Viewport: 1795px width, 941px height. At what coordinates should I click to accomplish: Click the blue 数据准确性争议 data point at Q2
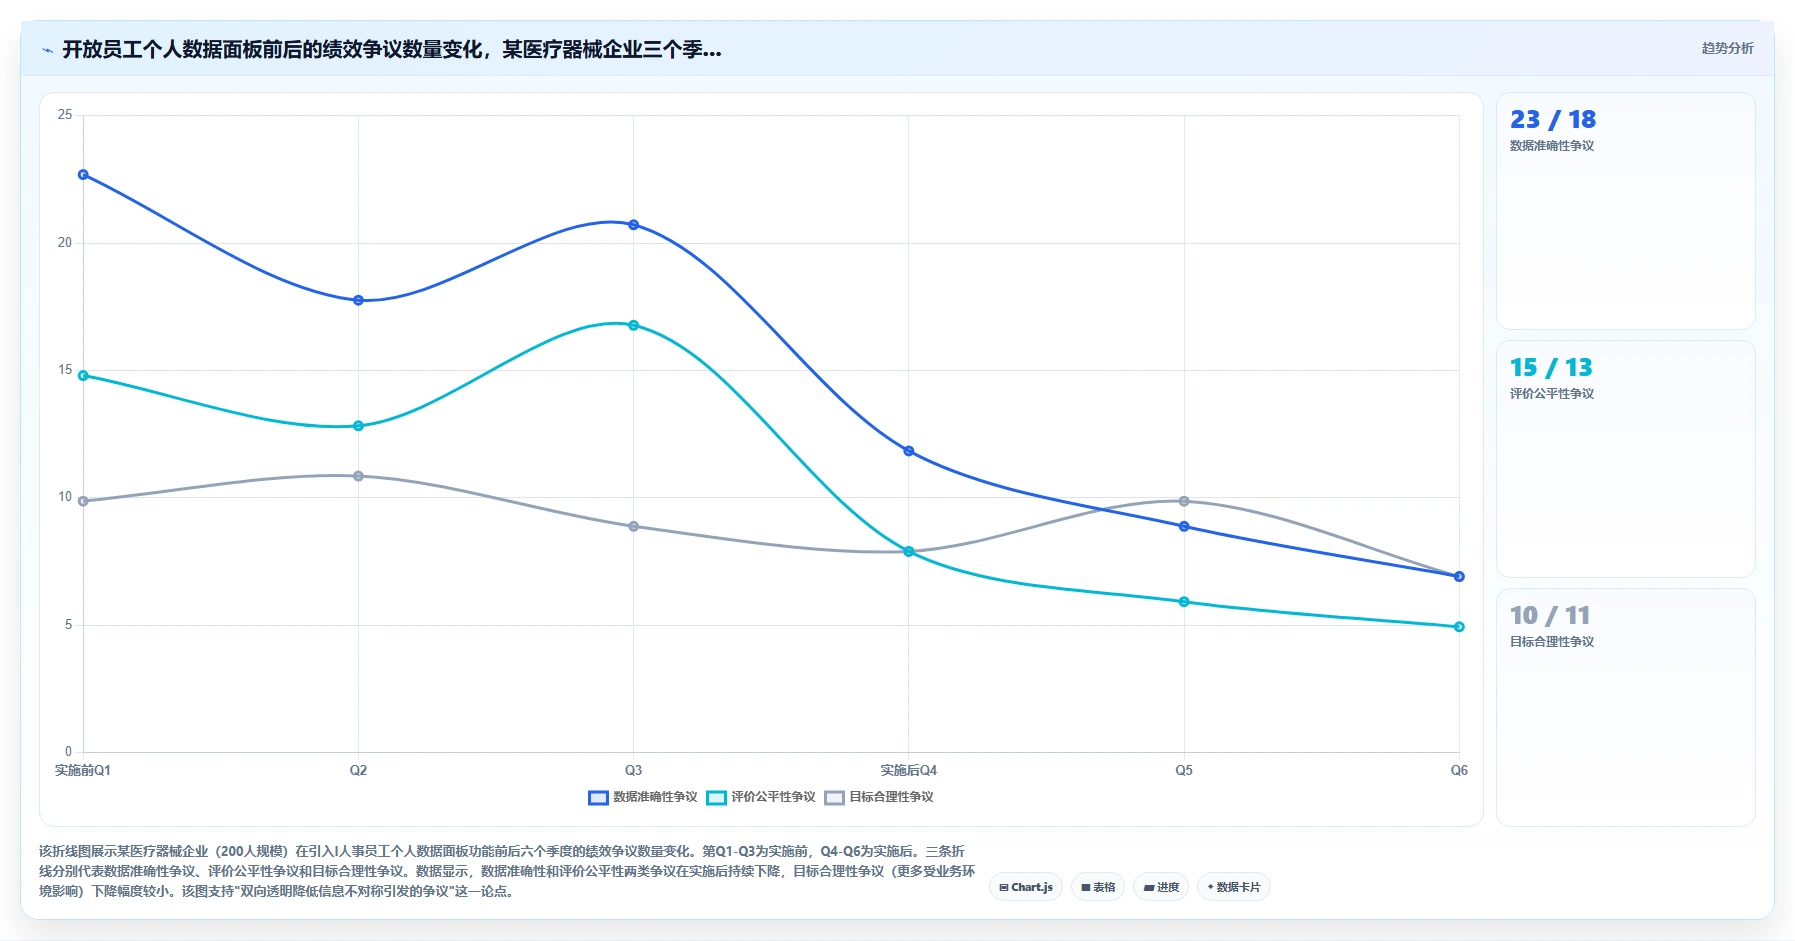click(x=358, y=300)
